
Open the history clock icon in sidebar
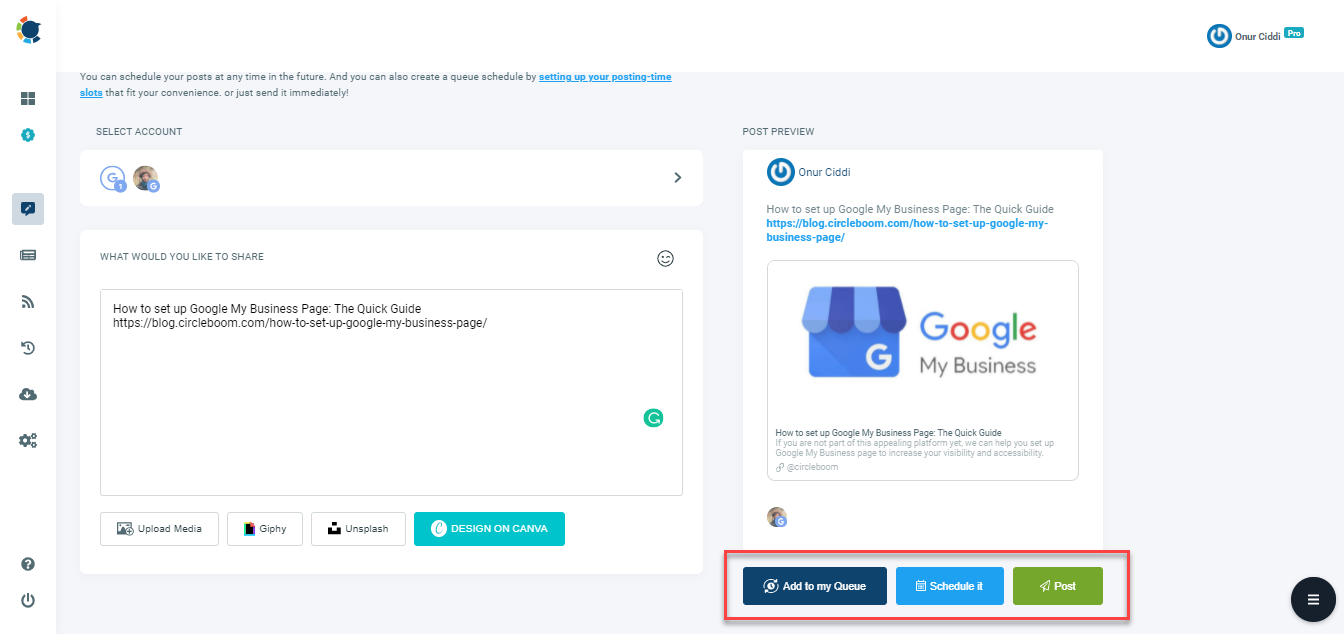(27, 347)
